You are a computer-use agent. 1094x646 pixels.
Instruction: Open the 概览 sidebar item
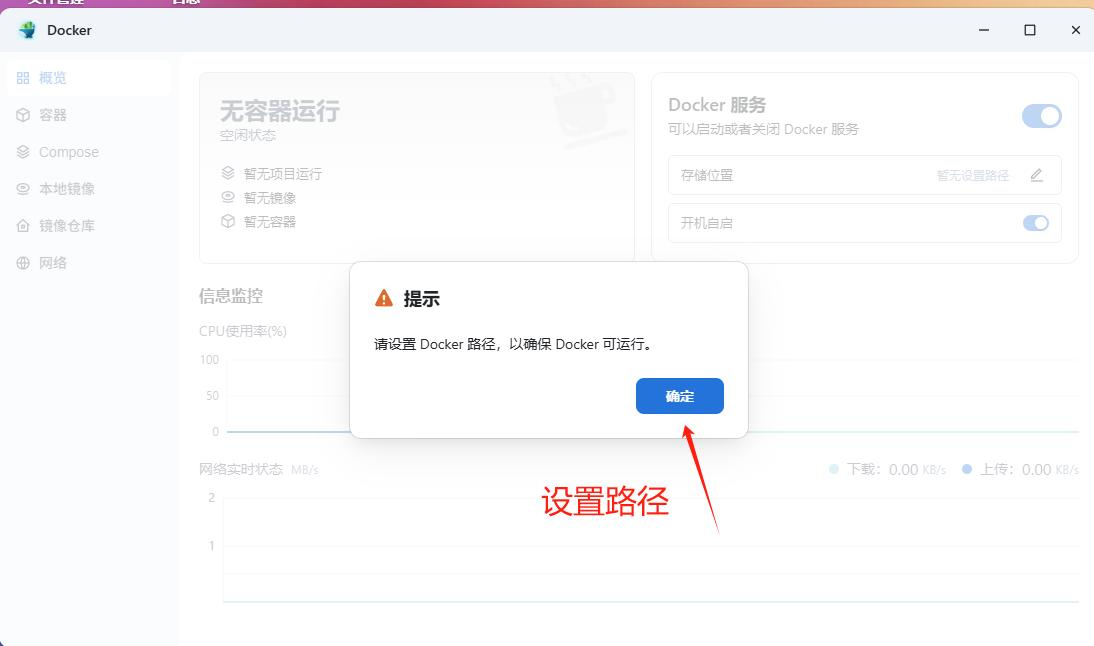[x=89, y=78]
